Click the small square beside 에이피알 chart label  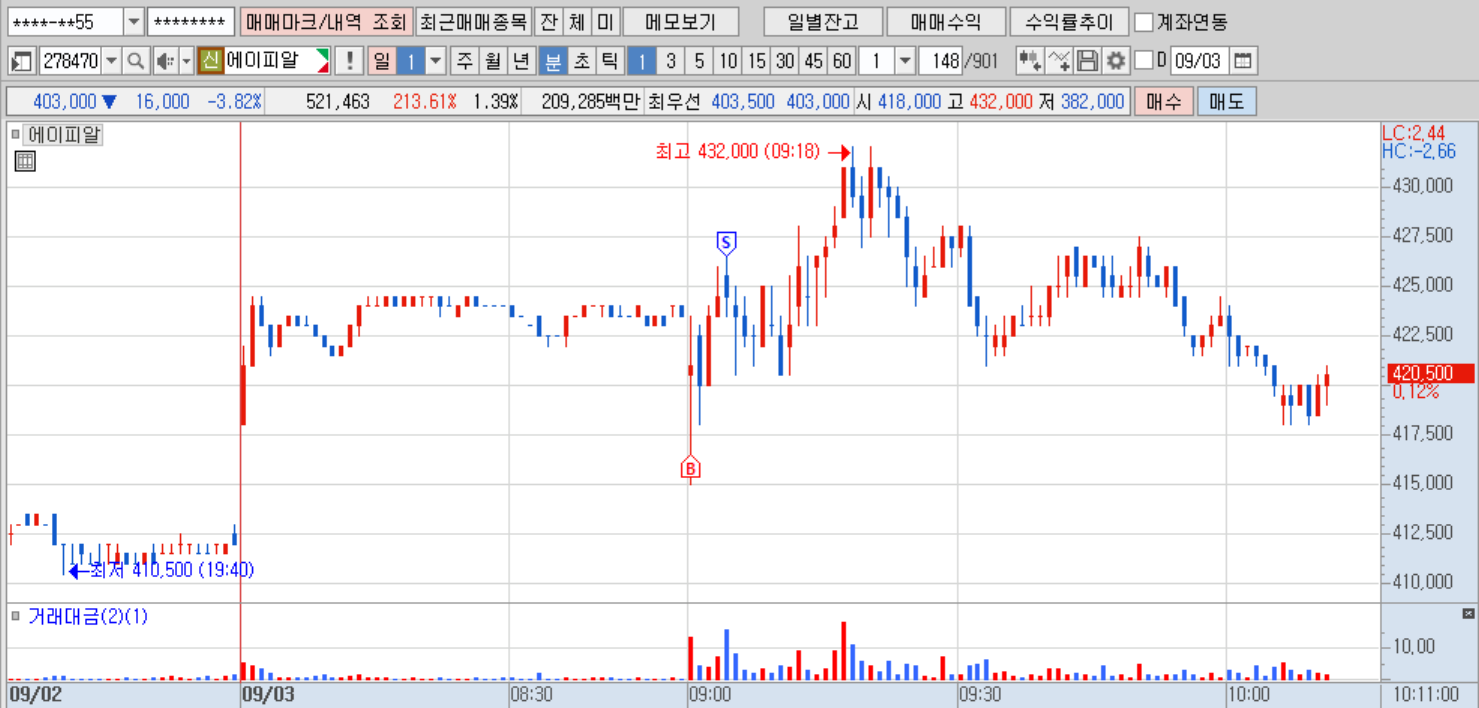pos(16,133)
